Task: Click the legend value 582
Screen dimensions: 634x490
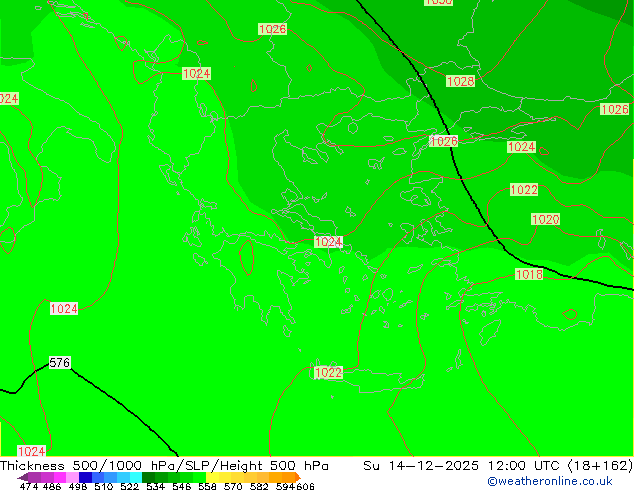Action: [x=259, y=486]
